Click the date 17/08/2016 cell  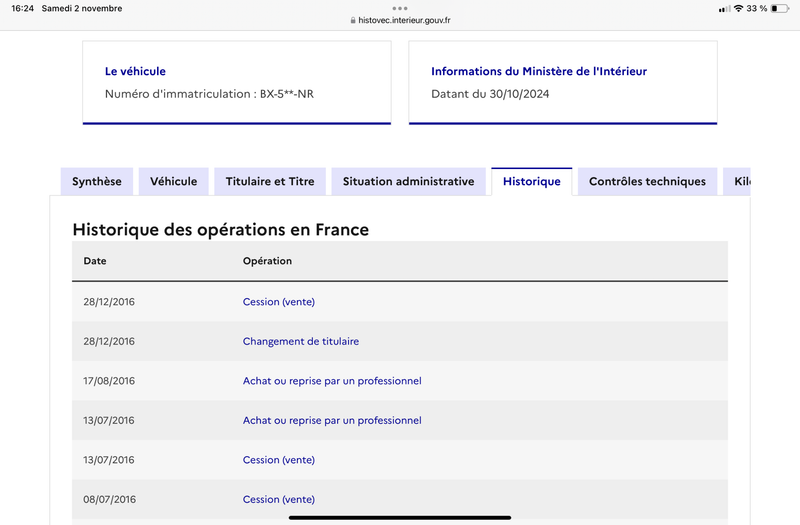[x=109, y=381]
